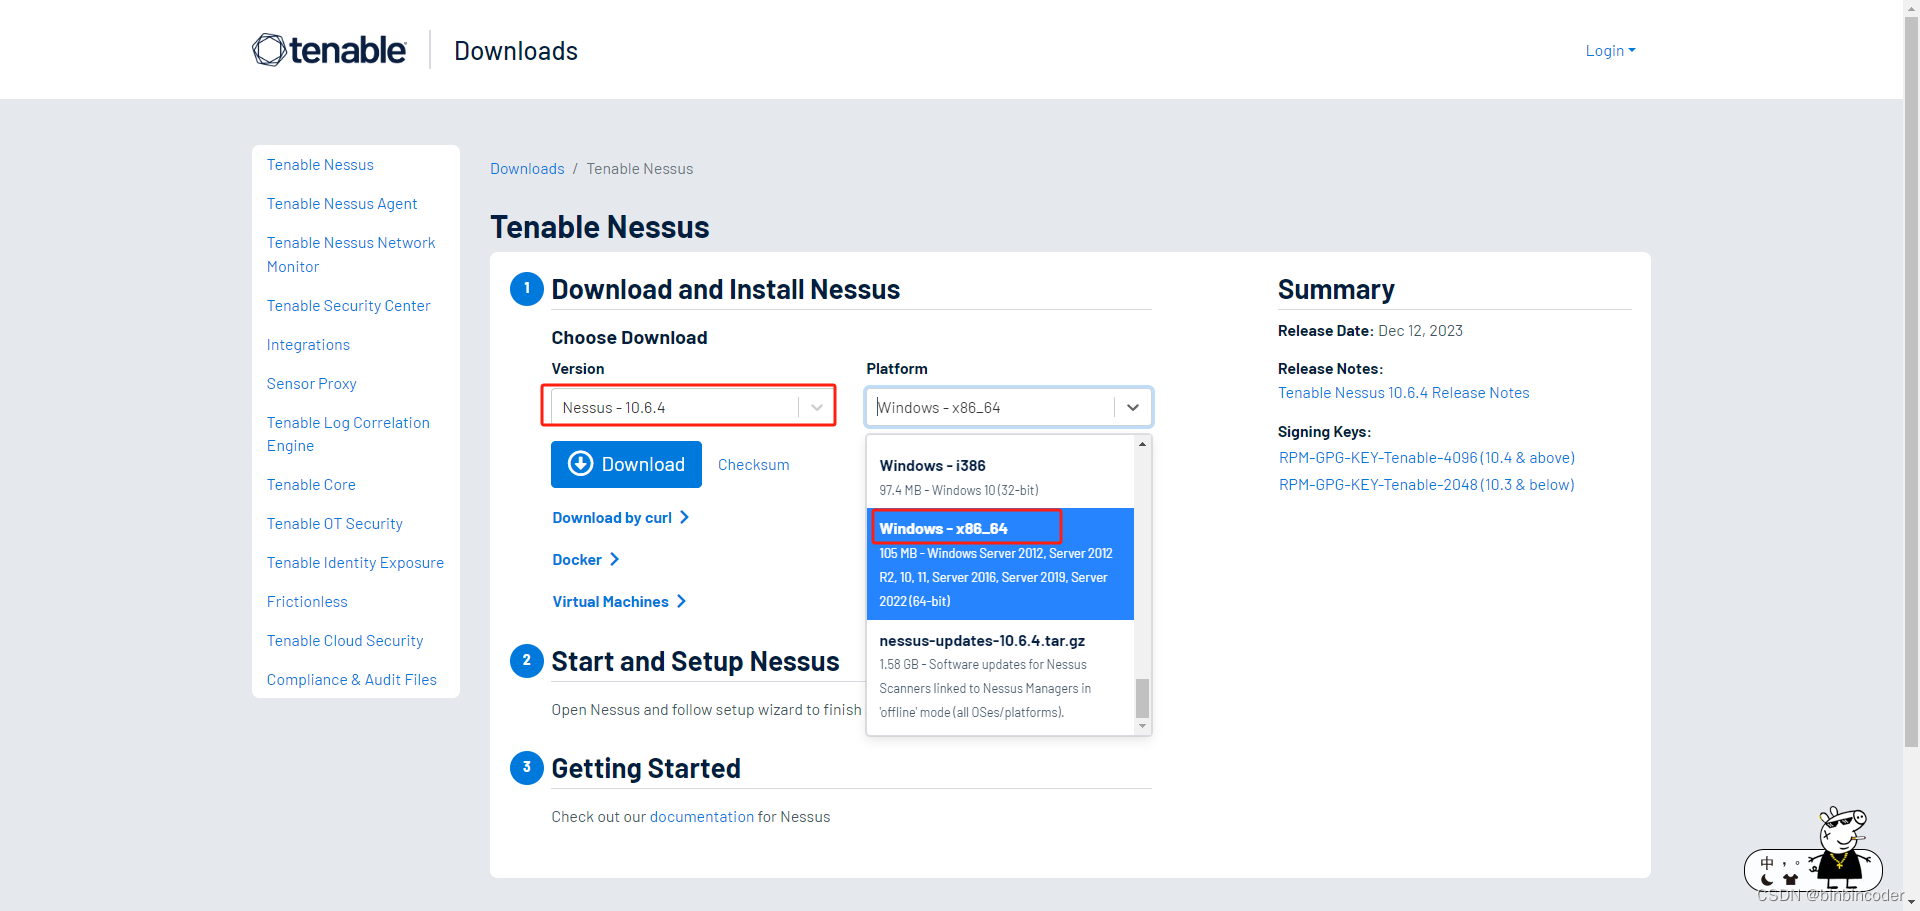Screen dimensions: 1920x911
Task: Open Tenable OT Security in the sidebar
Action: coord(334,524)
